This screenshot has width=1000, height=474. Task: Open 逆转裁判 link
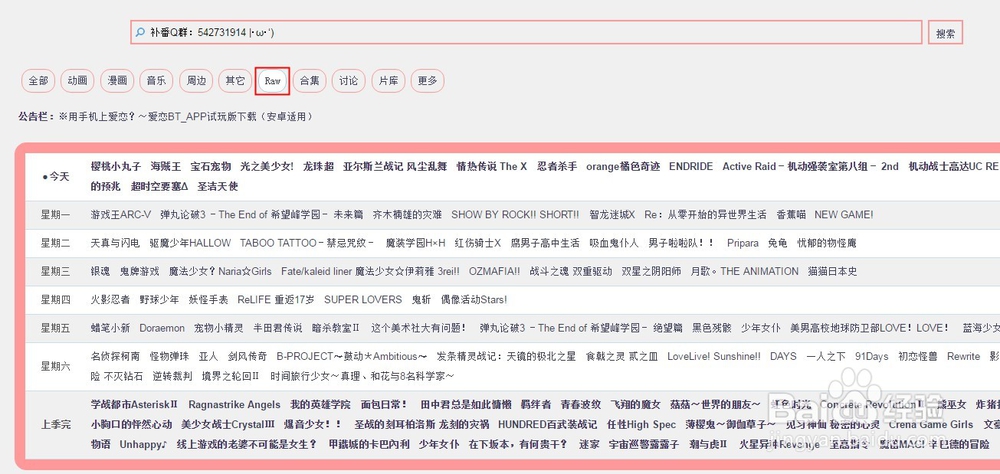[x=172, y=376]
